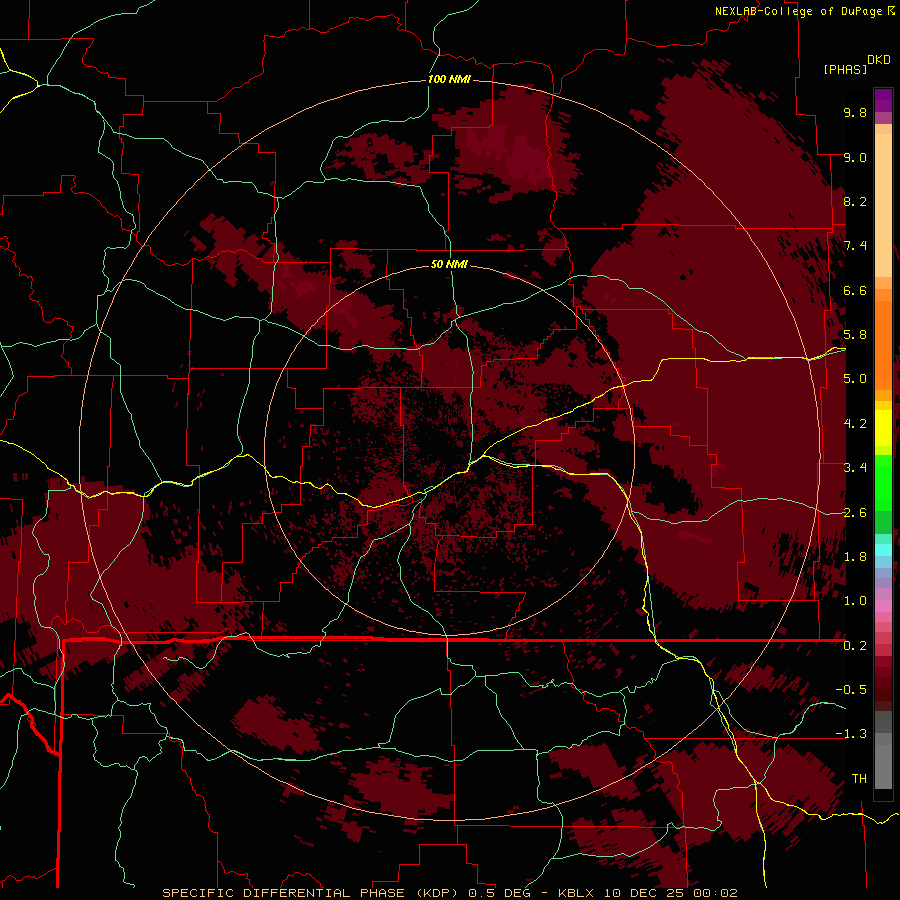Click the 8.2 value on the scale
This screenshot has height=900, width=900.
click(x=855, y=201)
